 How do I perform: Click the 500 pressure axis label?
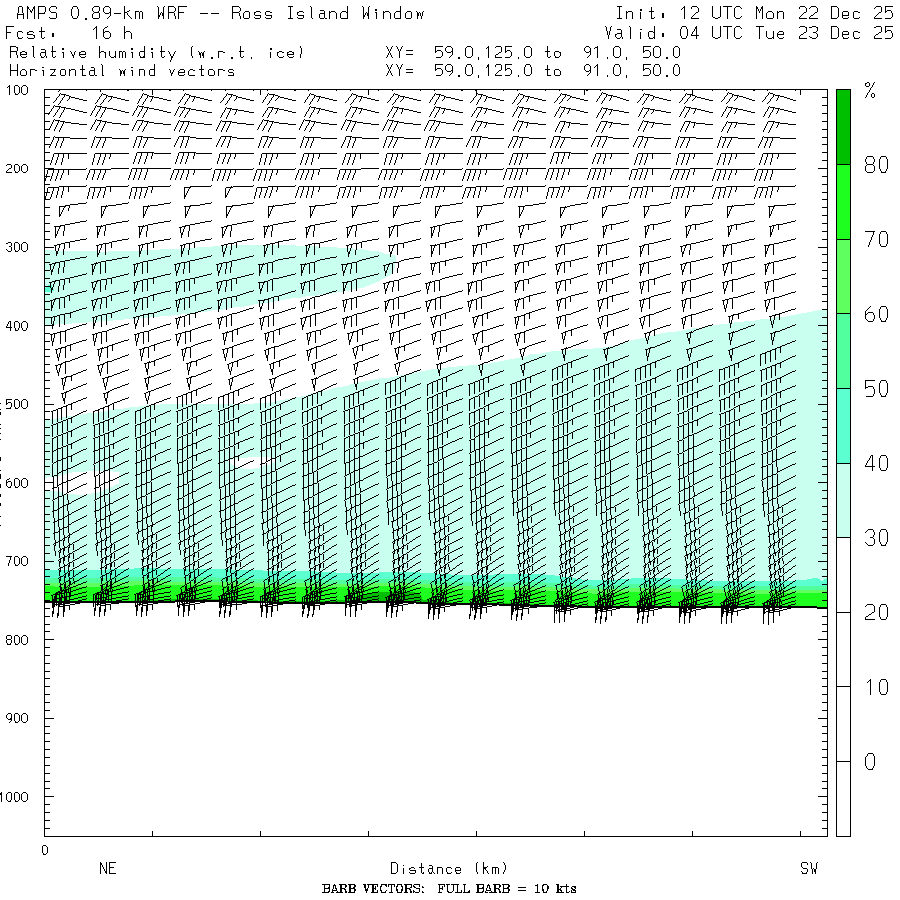pos(17,404)
